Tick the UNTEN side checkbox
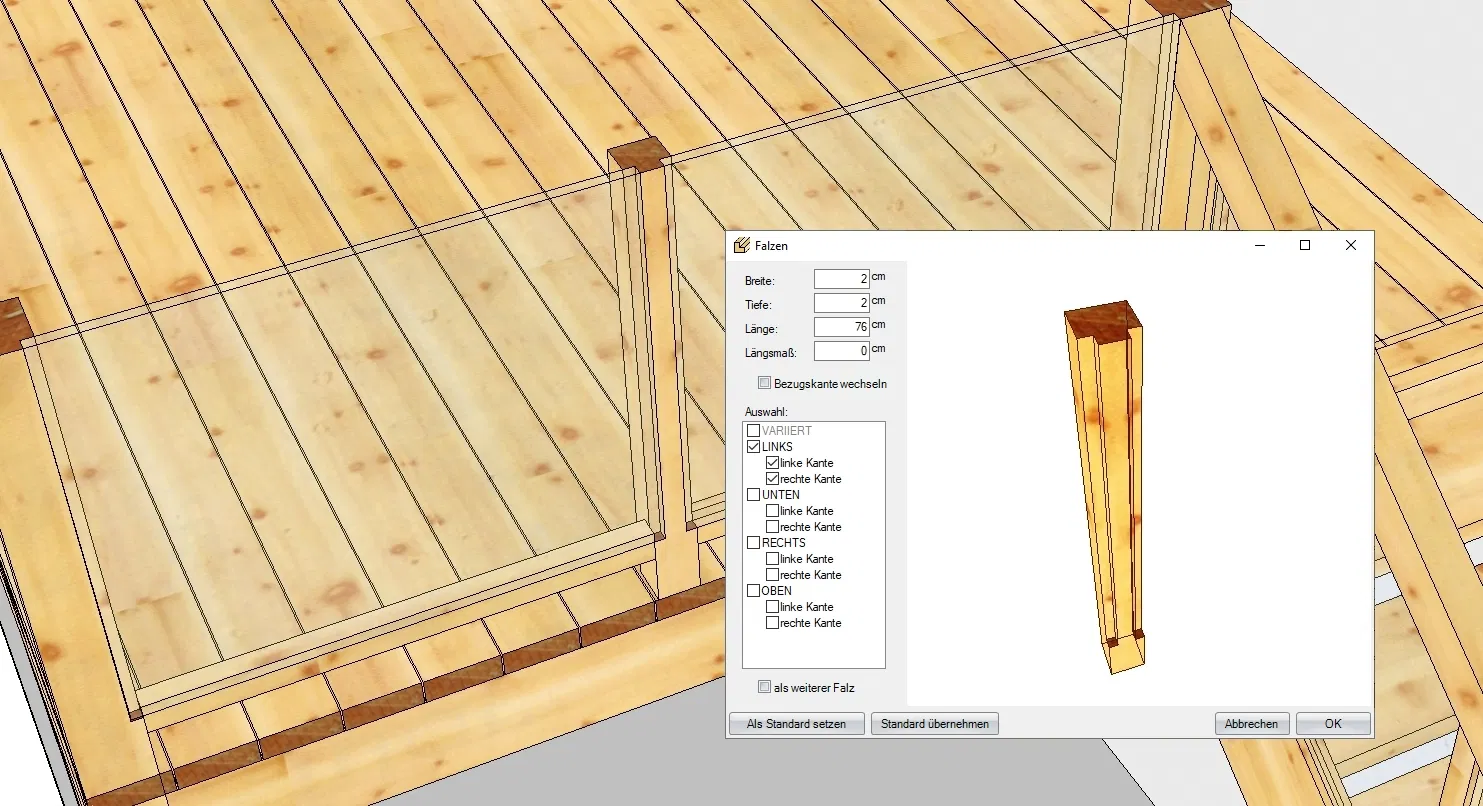This screenshot has height=806, width=1483. point(754,495)
